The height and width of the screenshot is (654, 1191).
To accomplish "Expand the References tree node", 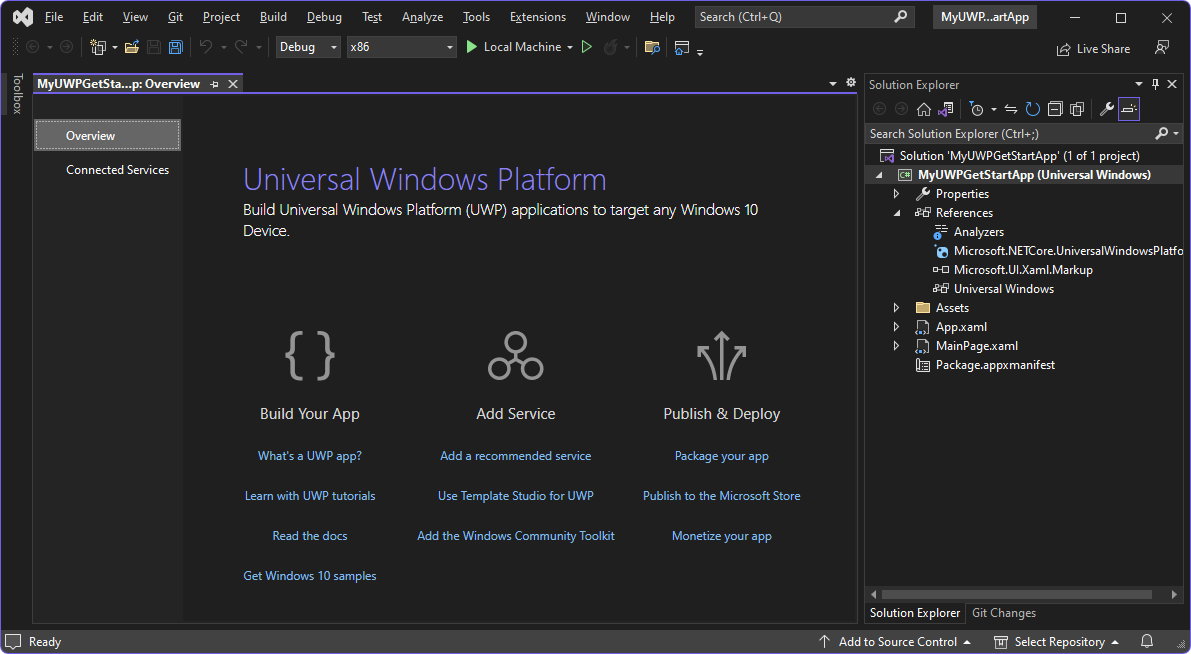I will pyautogui.click(x=897, y=212).
